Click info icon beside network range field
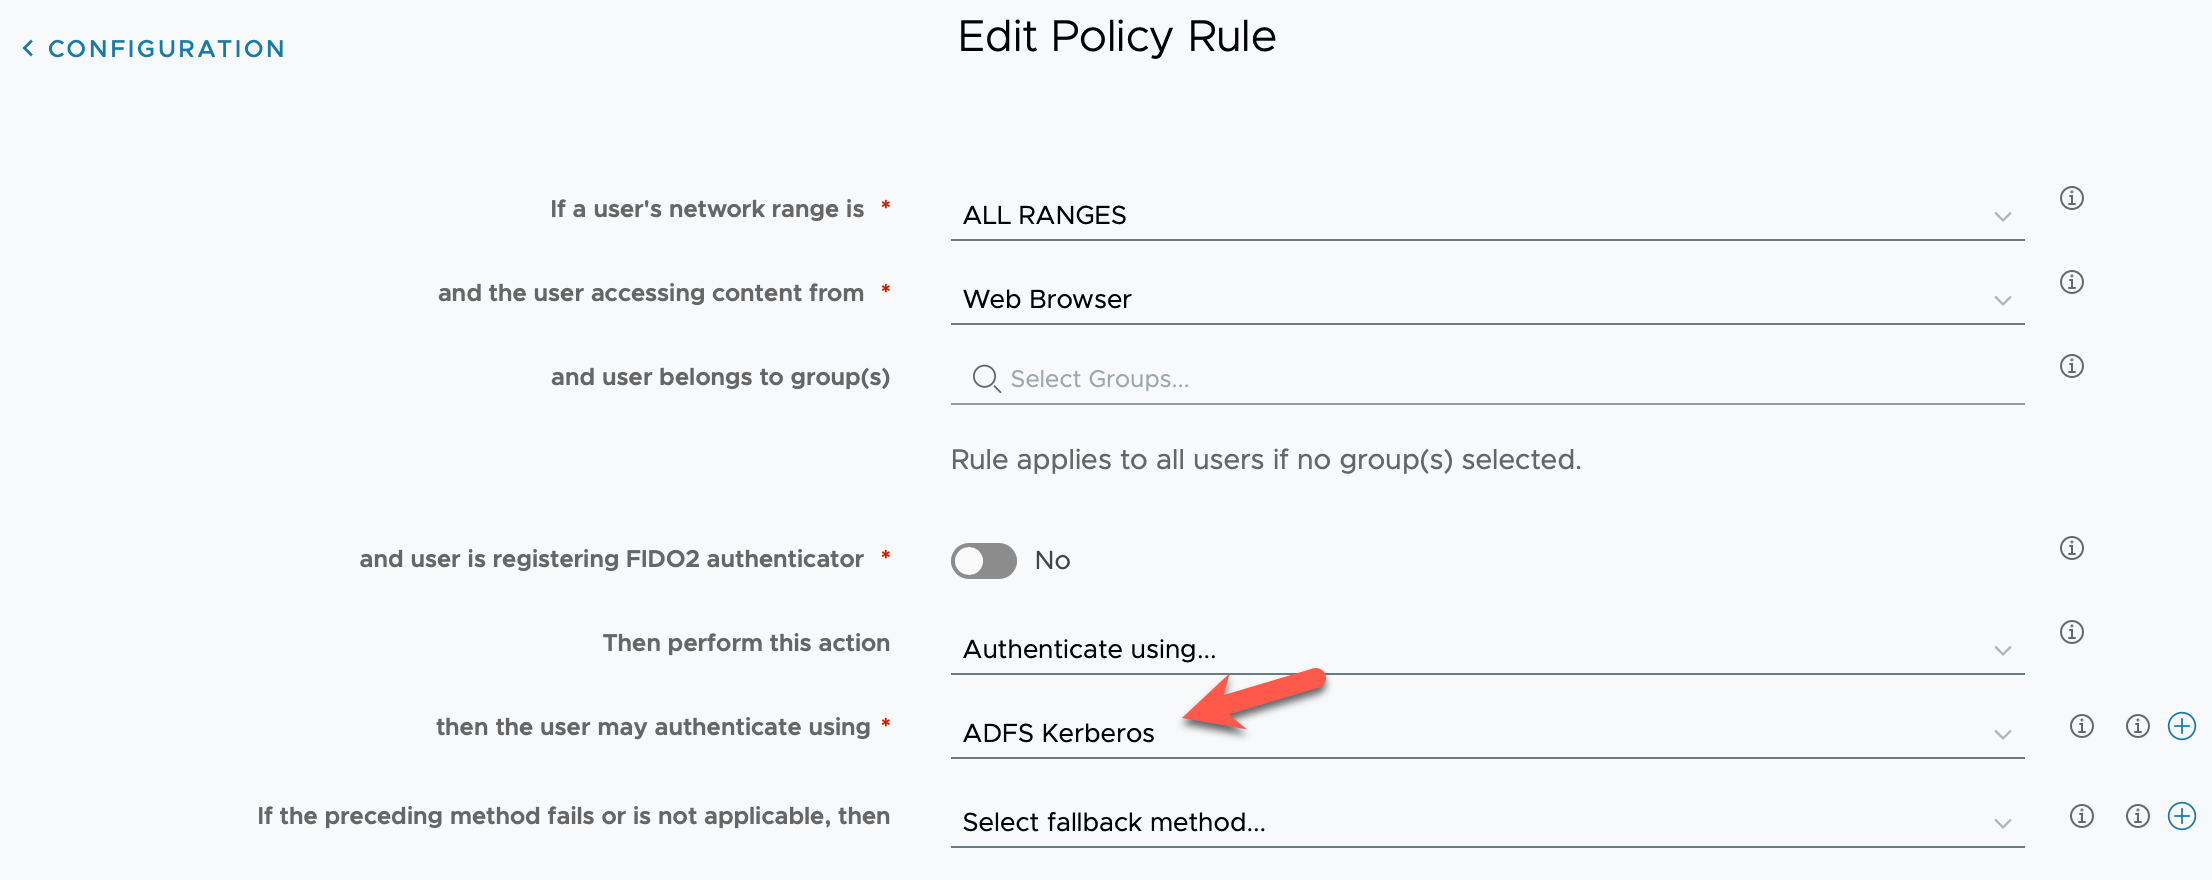 pos(2071,198)
